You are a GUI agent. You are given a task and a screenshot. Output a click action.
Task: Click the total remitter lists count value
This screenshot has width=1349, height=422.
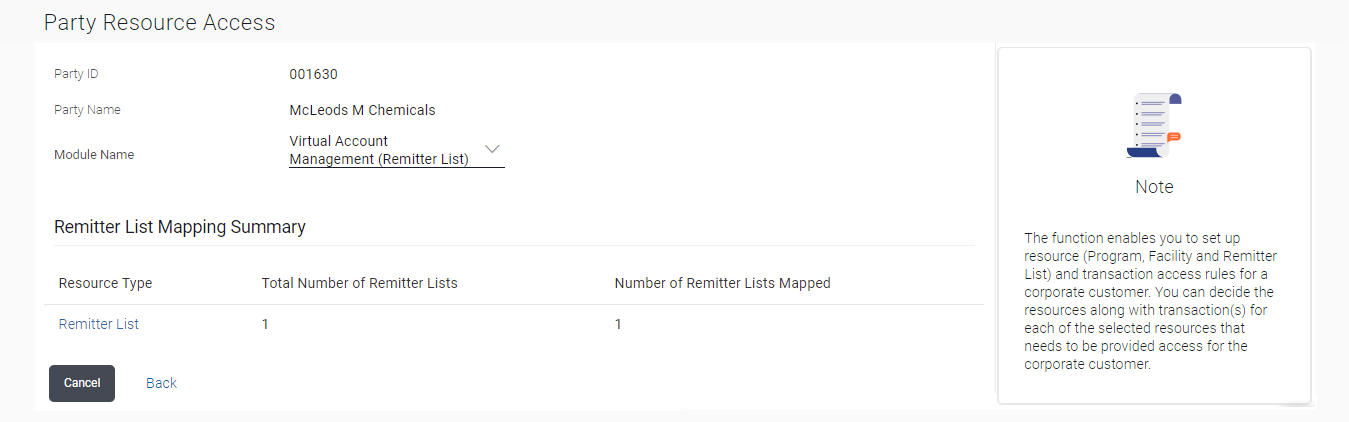(265, 324)
